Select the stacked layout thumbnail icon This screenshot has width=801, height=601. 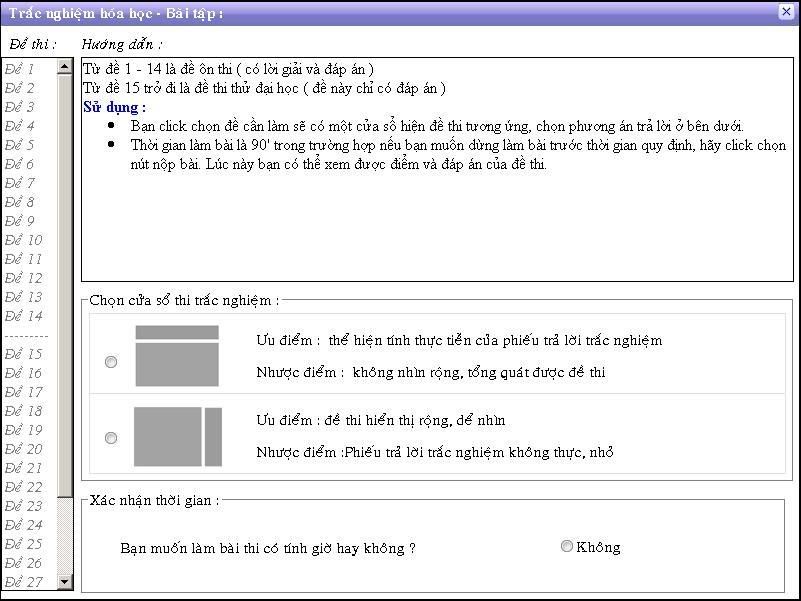click(177, 356)
